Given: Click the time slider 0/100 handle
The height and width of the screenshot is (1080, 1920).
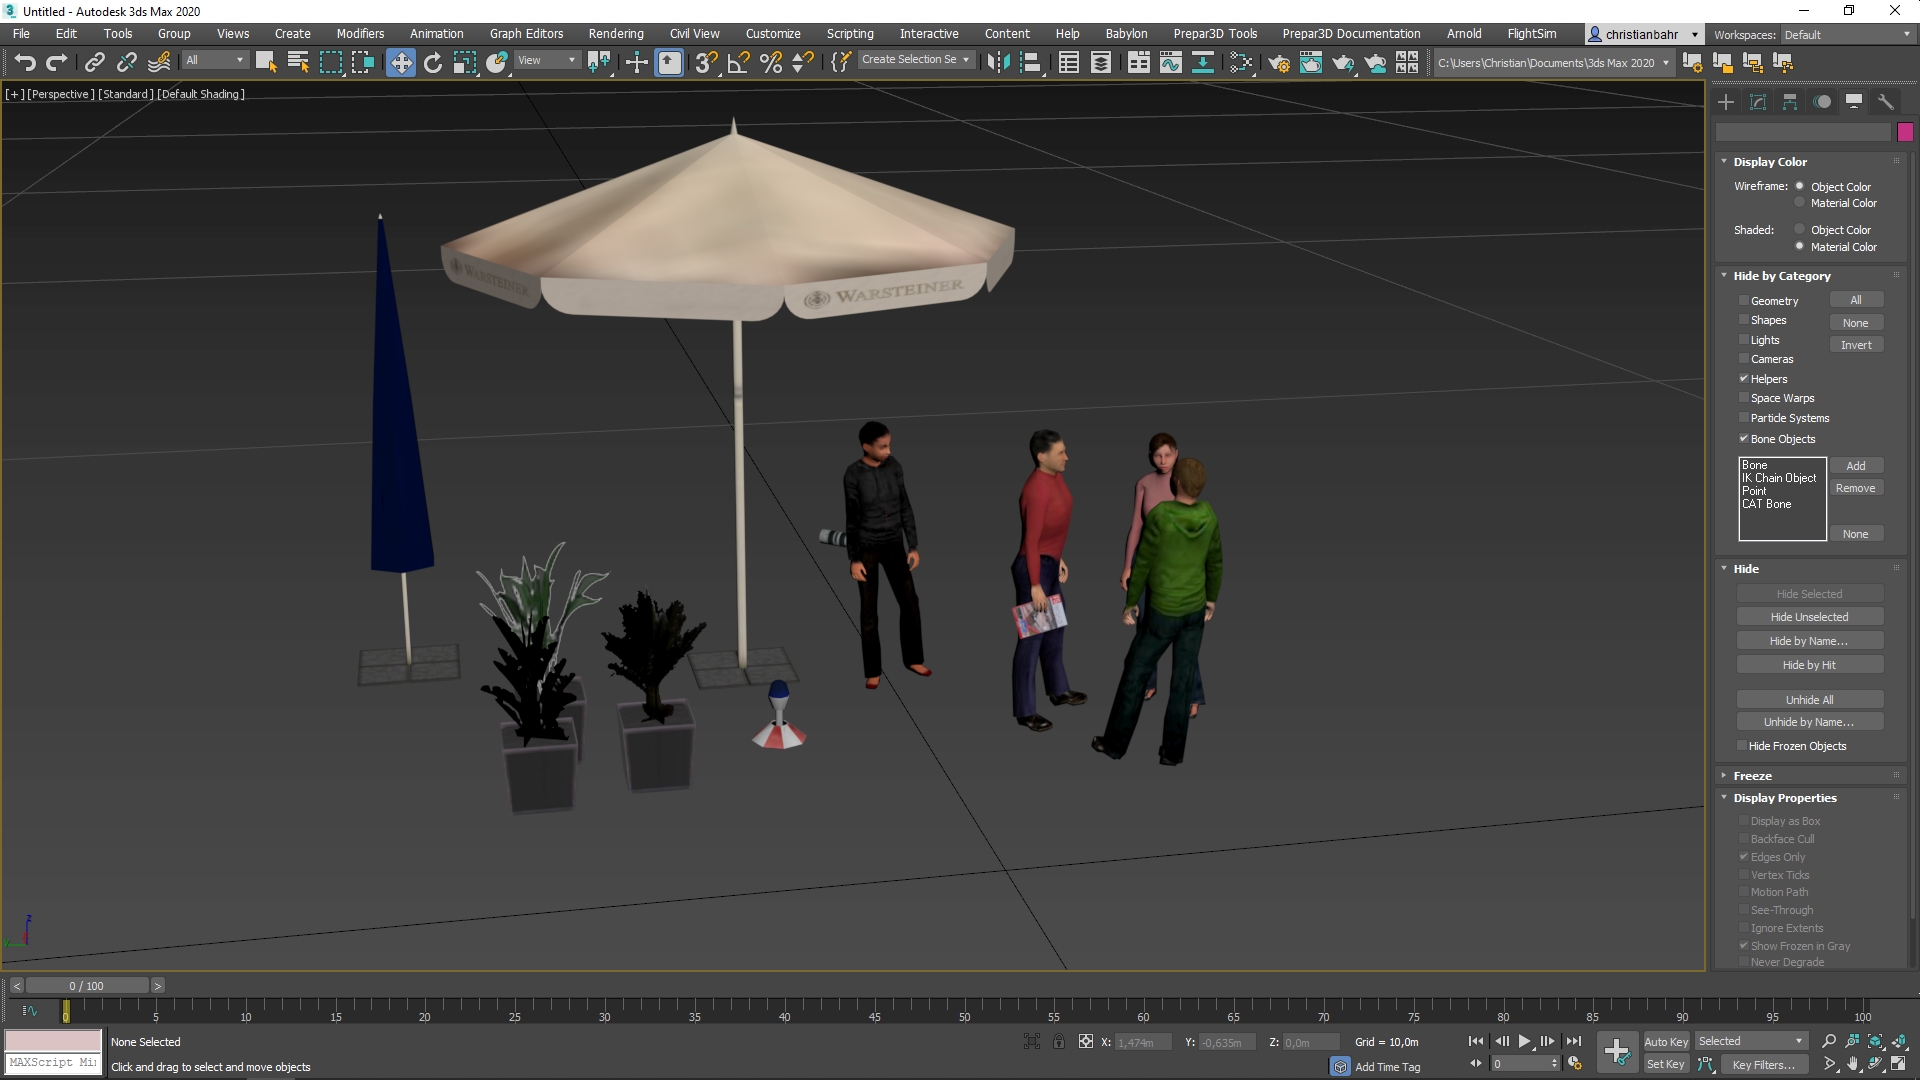Looking at the screenshot, I should click(x=87, y=986).
